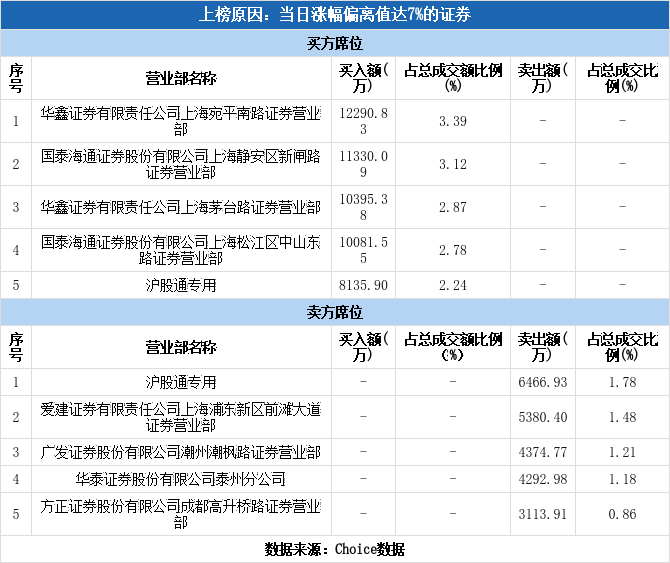670x563 pixels.
Task: Click '序号' header in buyer table
Action: point(16,78)
